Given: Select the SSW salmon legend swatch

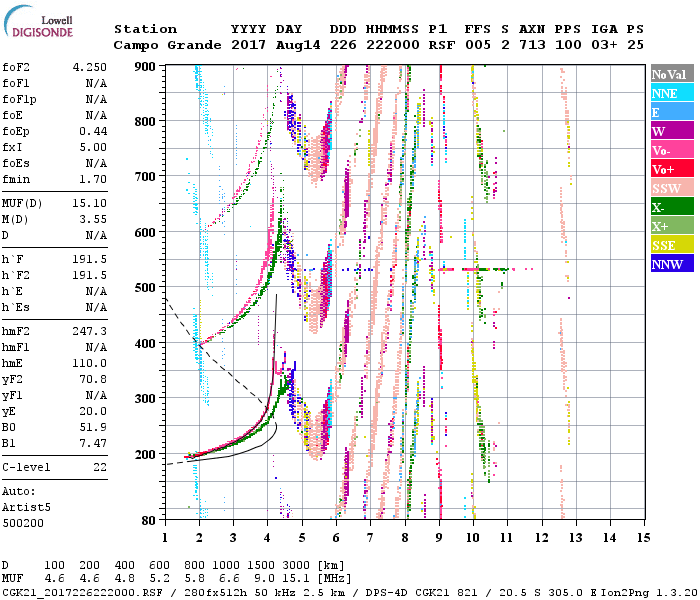Looking at the screenshot, I should click(x=672, y=188).
